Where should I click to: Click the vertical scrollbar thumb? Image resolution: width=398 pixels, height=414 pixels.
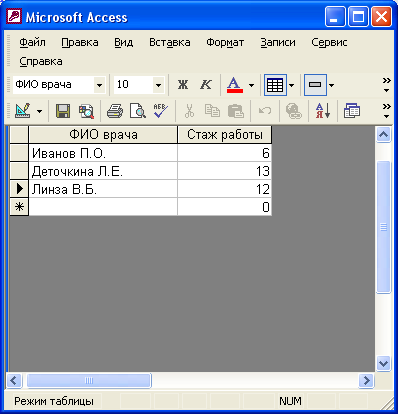[x=383, y=227]
